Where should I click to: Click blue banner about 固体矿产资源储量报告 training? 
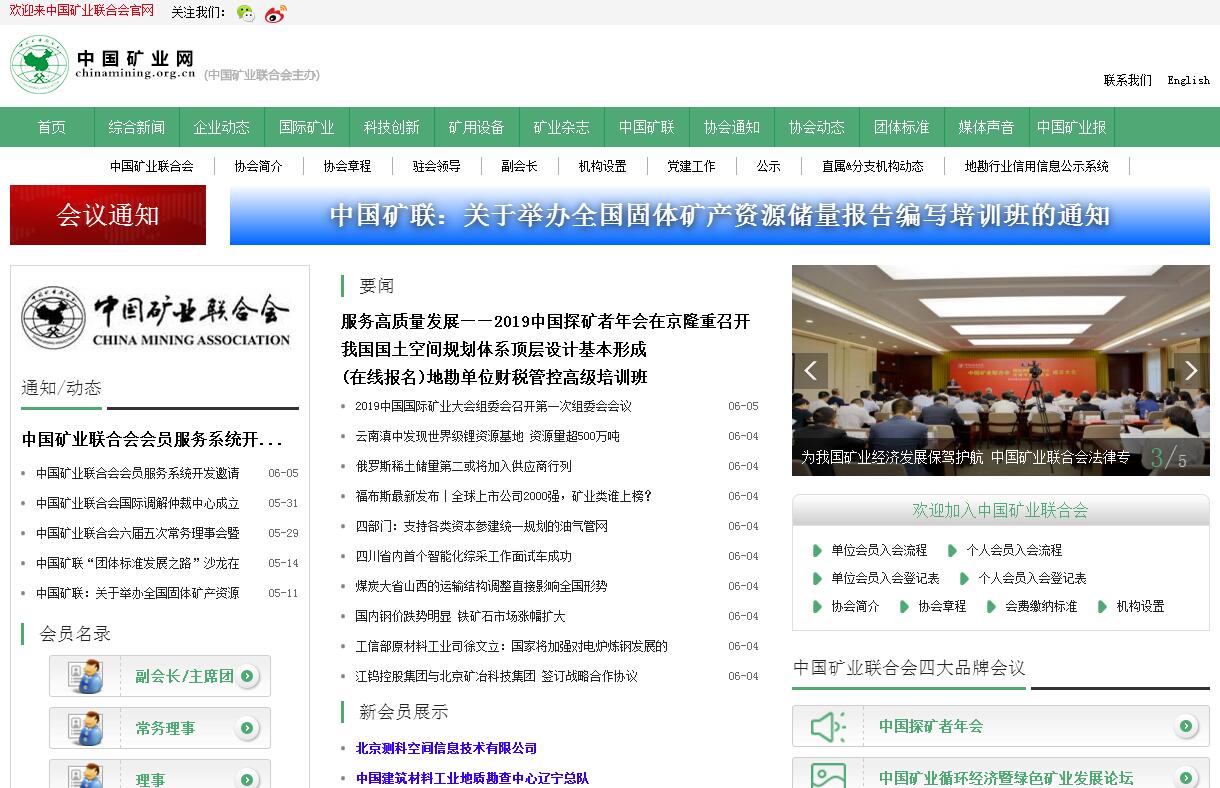[x=719, y=215]
